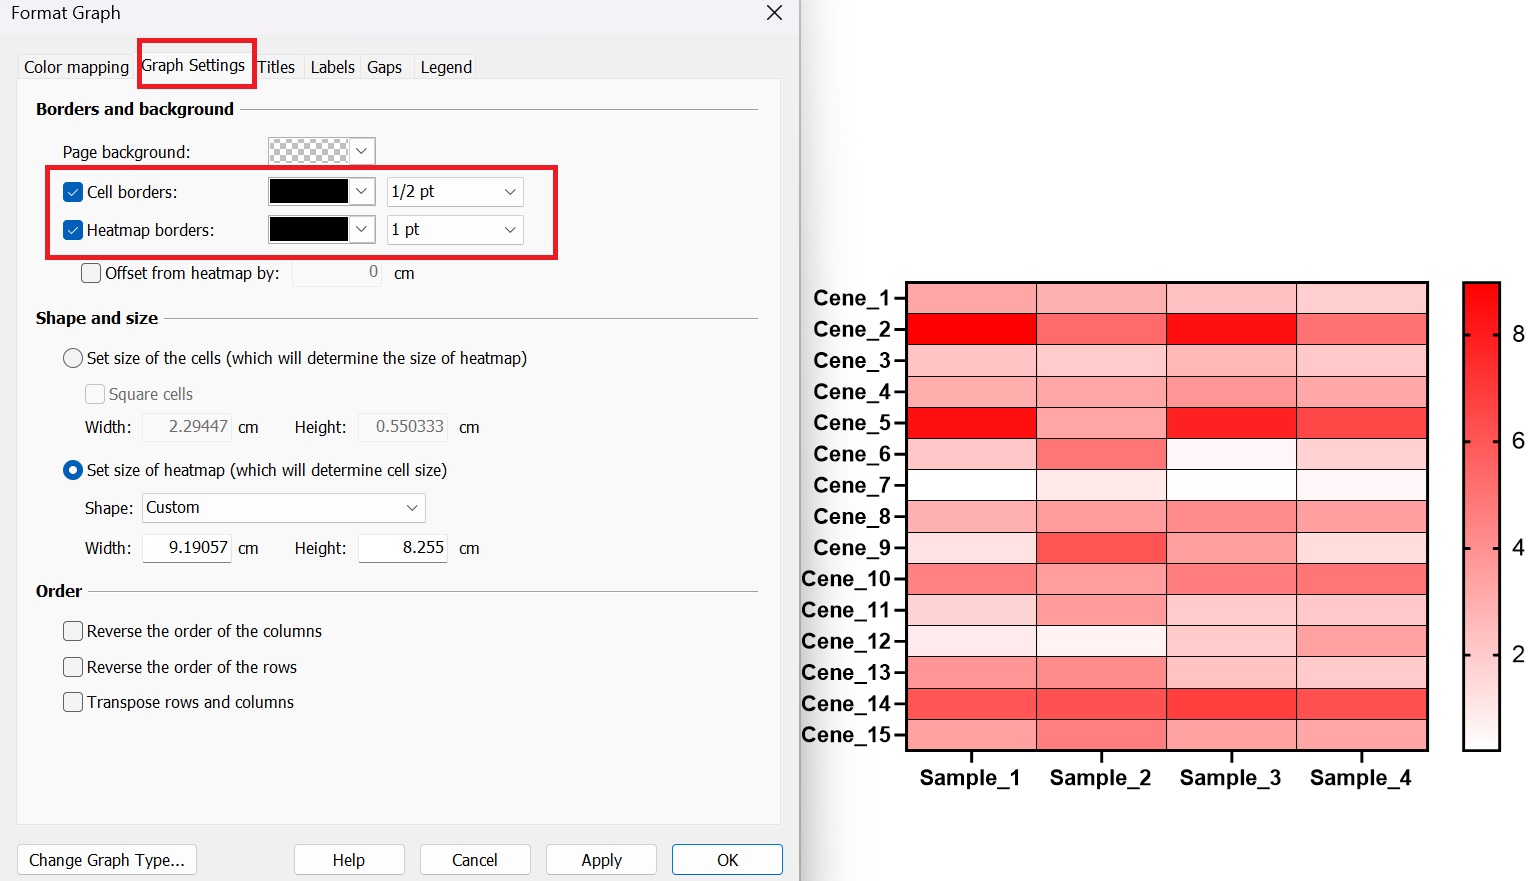Open Heatmap borders thickness dropdown (1 pt)

[455, 229]
